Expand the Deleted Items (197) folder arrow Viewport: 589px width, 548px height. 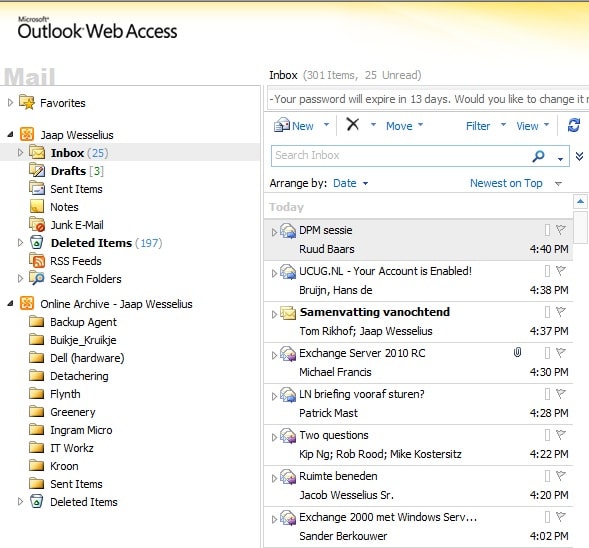(x=20, y=243)
